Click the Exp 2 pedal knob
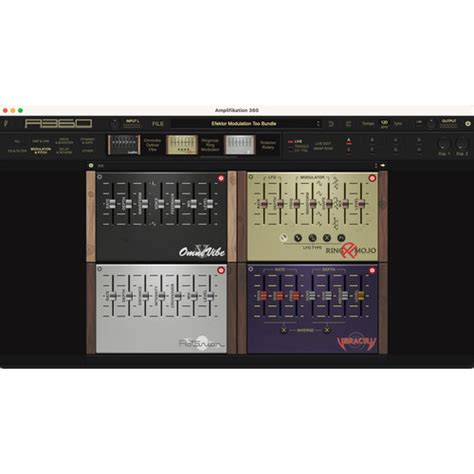 (462, 144)
